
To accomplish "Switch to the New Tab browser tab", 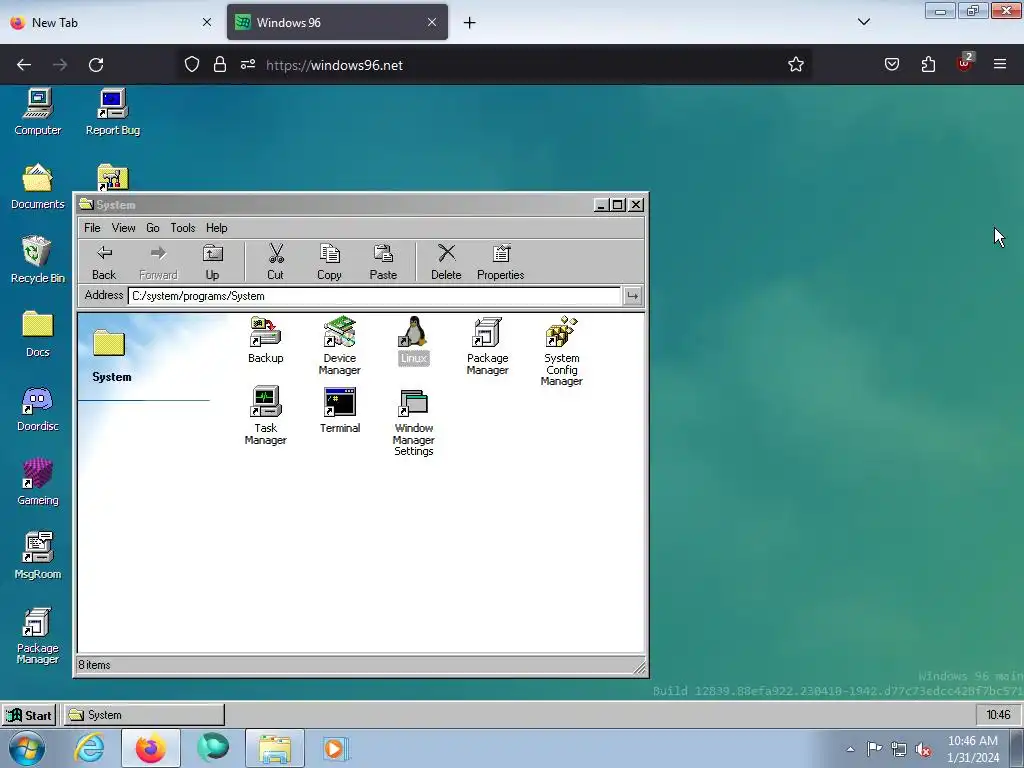I will (x=111, y=22).
